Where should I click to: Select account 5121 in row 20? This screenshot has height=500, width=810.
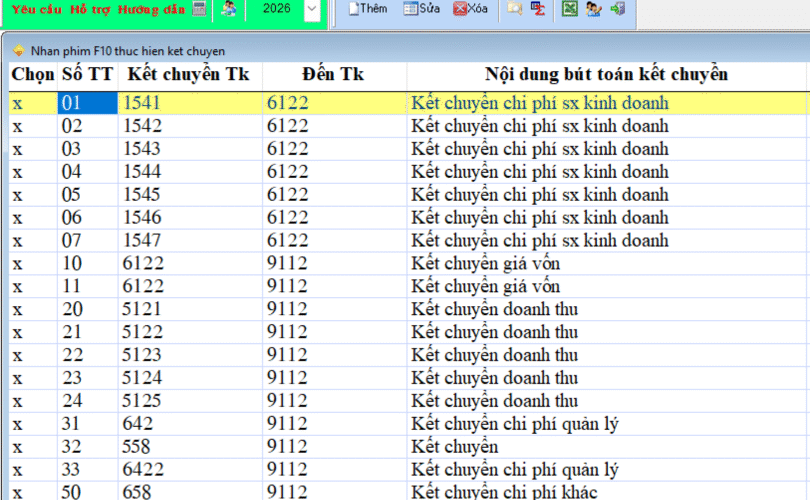tap(141, 309)
